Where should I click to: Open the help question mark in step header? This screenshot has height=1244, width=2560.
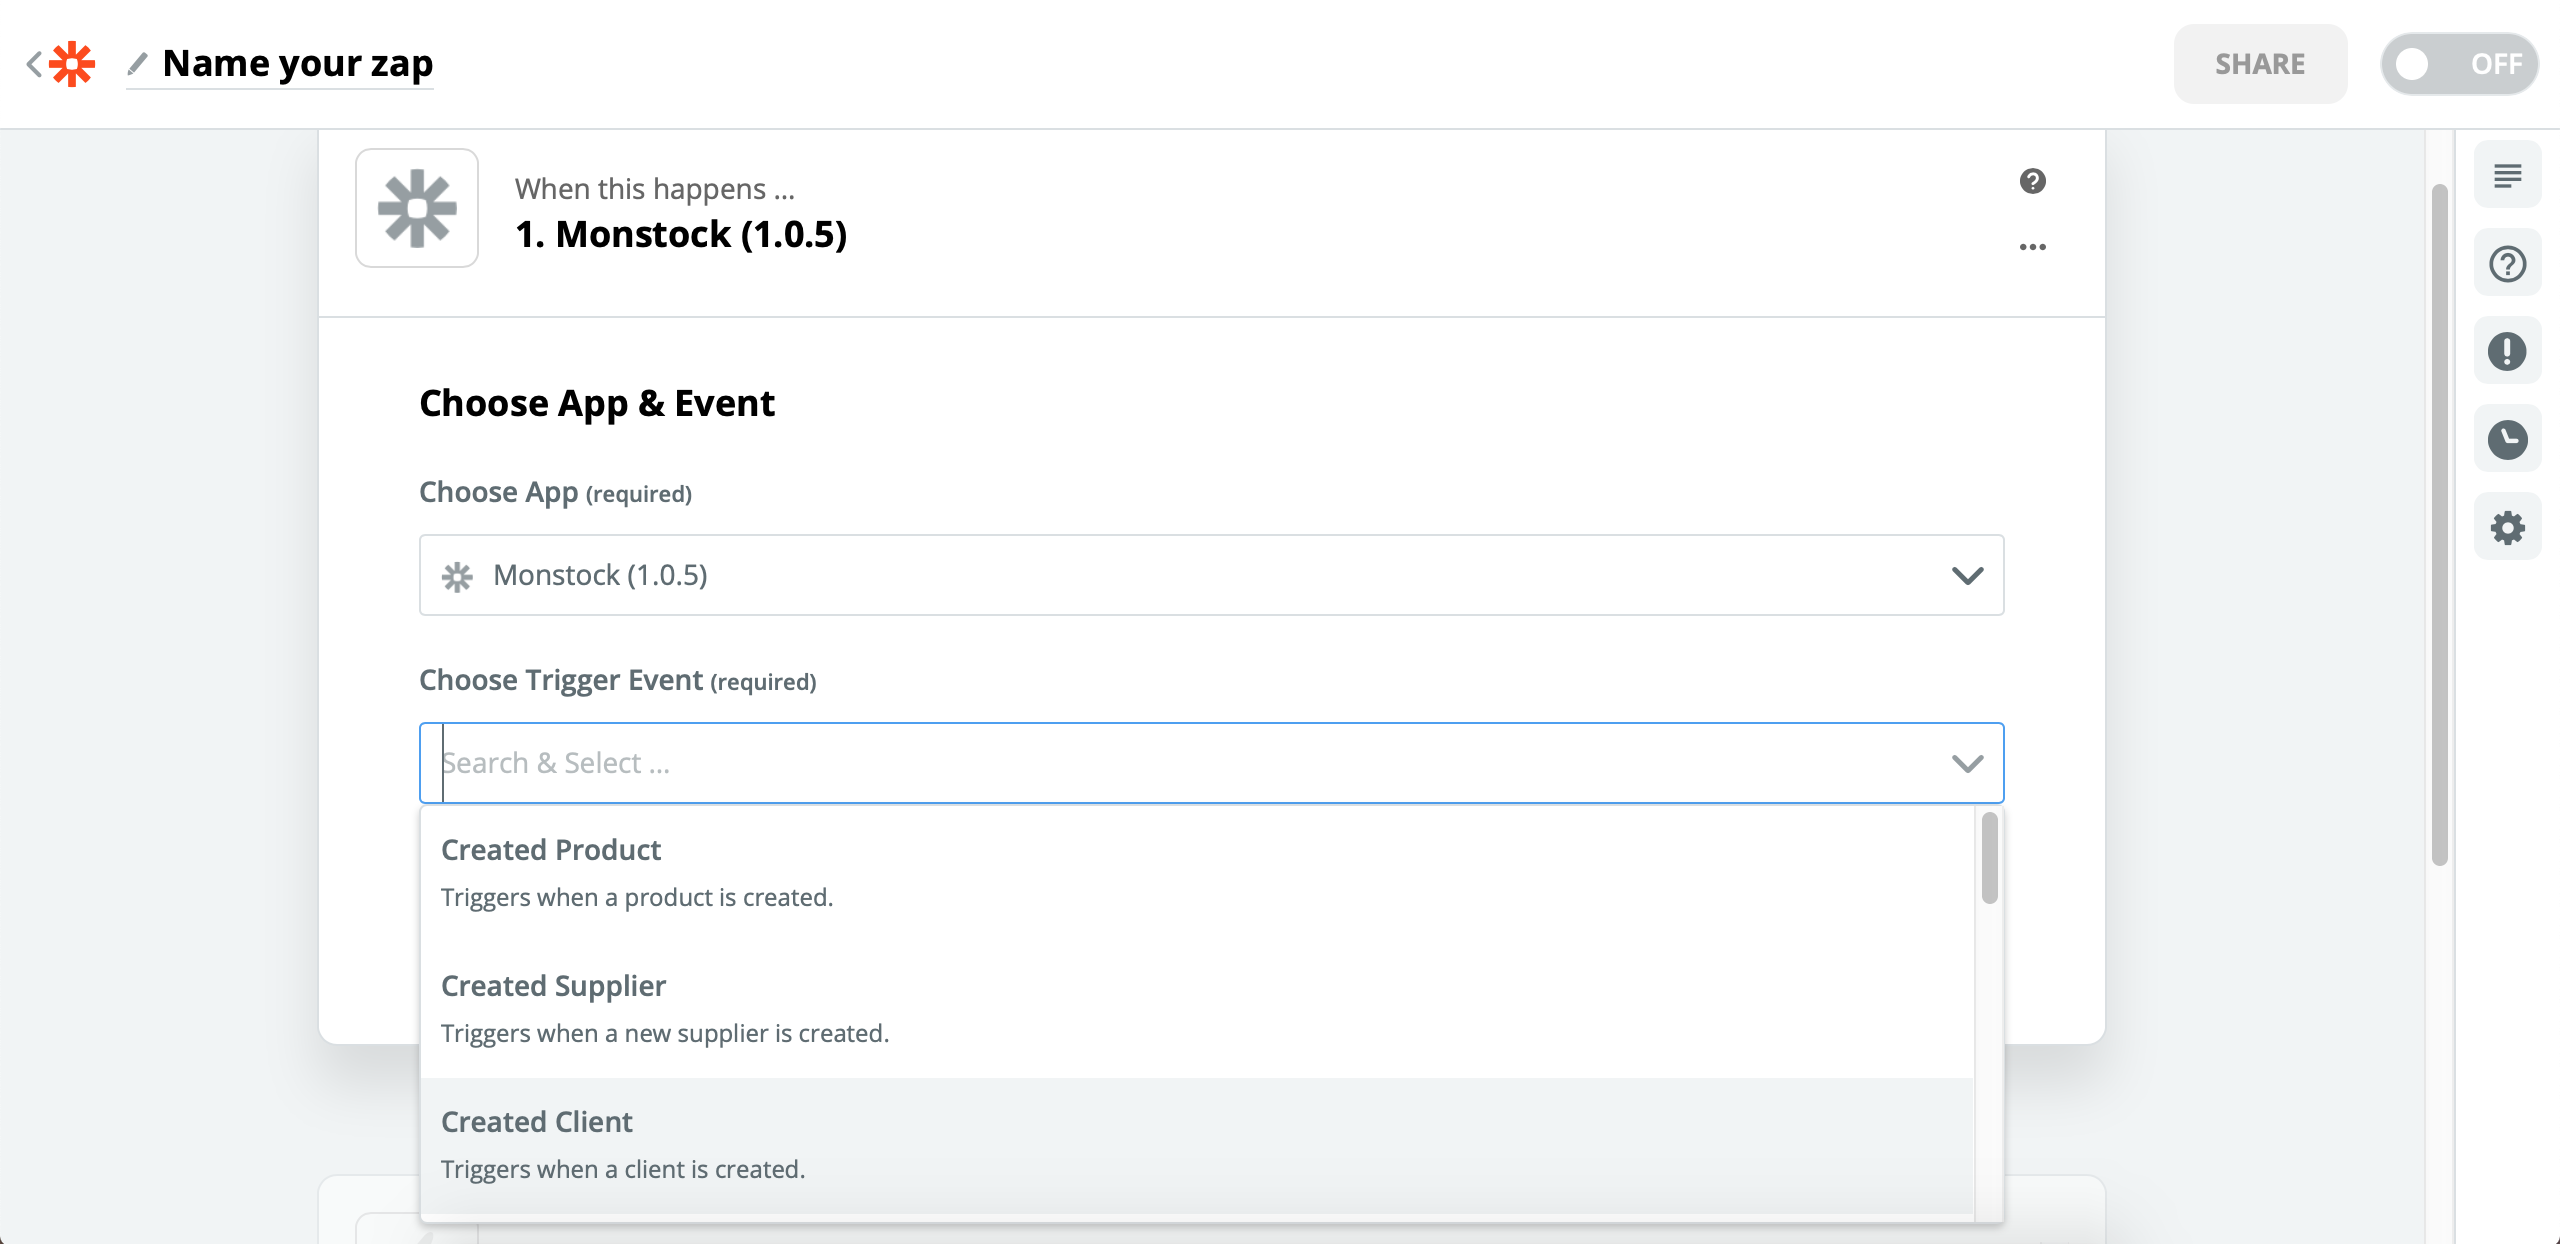pos(2032,181)
